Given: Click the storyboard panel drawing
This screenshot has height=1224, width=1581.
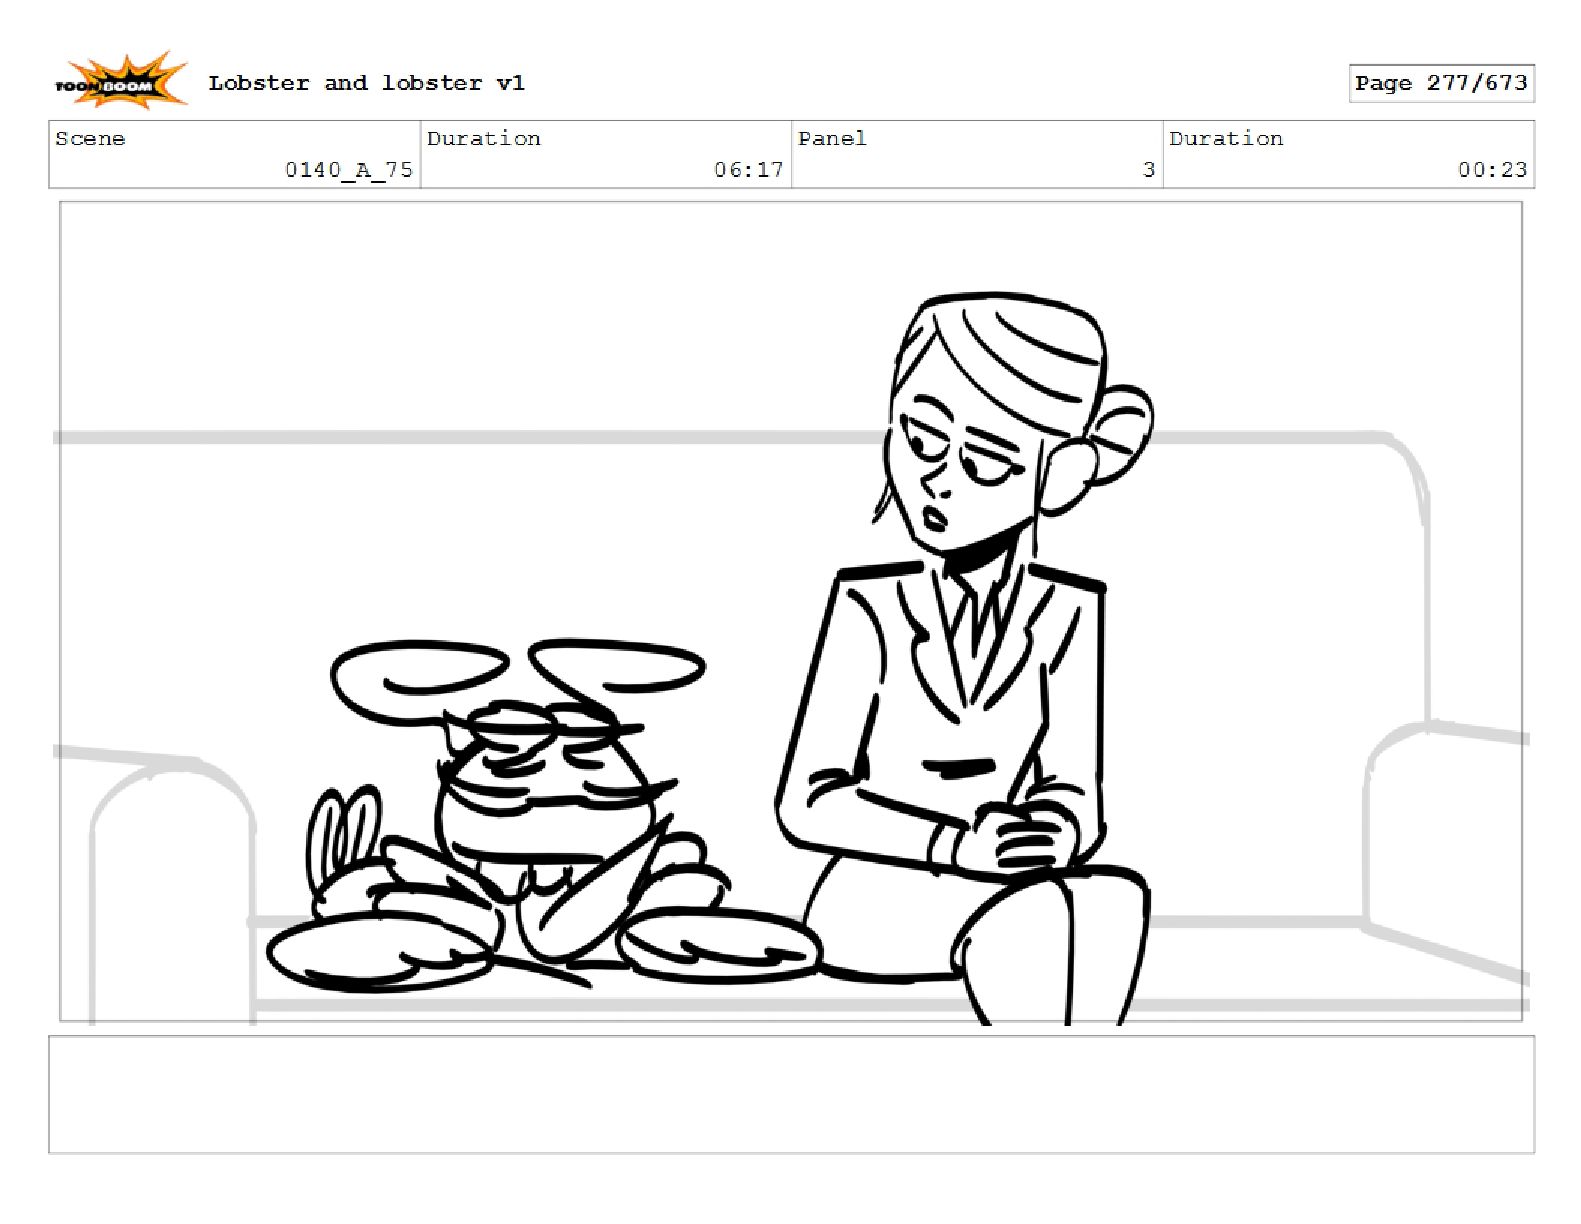Looking at the screenshot, I should (791, 612).
